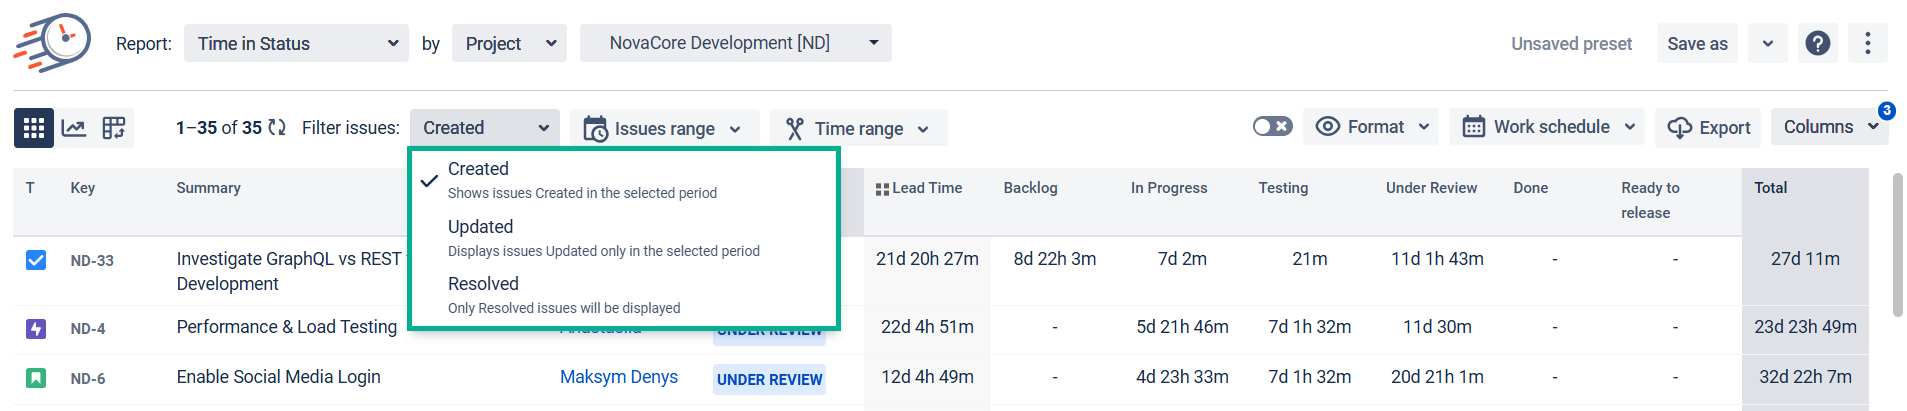Toggle the switch next to Format

click(1272, 127)
